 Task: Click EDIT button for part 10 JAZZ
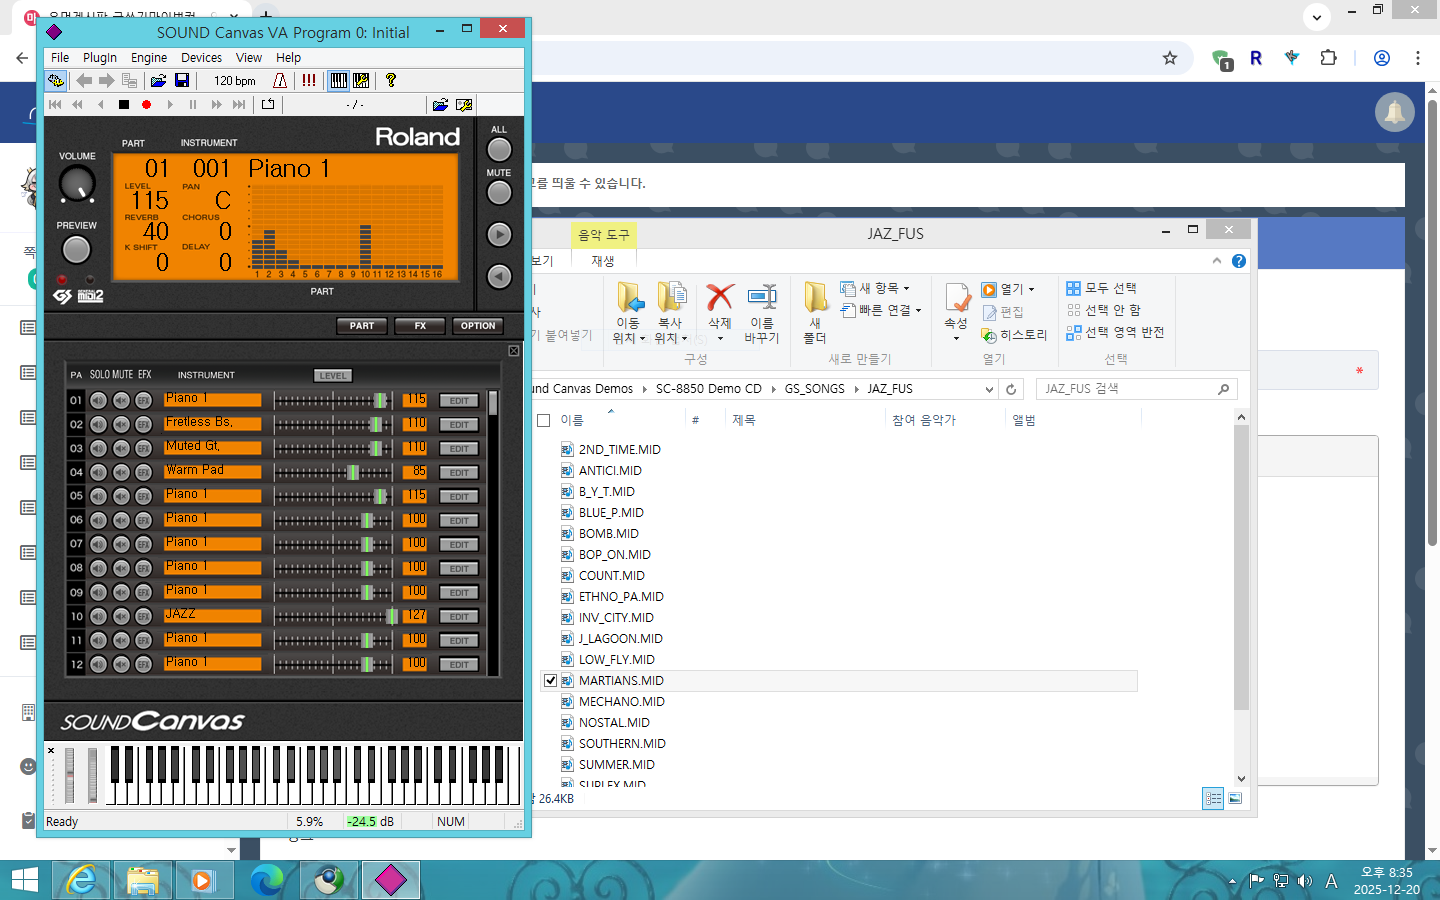point(459,616)
